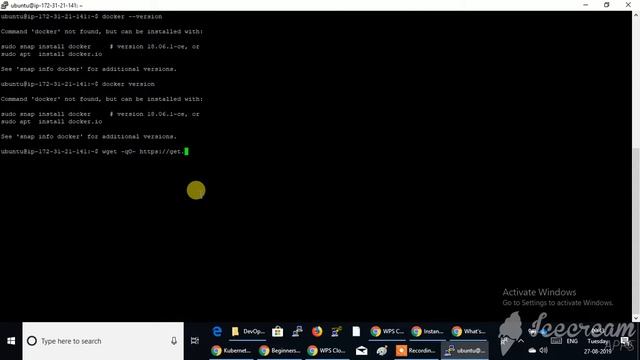Viewport: 640px width, 360px height.
Task: Click the 'docker version' command on the second prompt
Action: pos(128,84)
